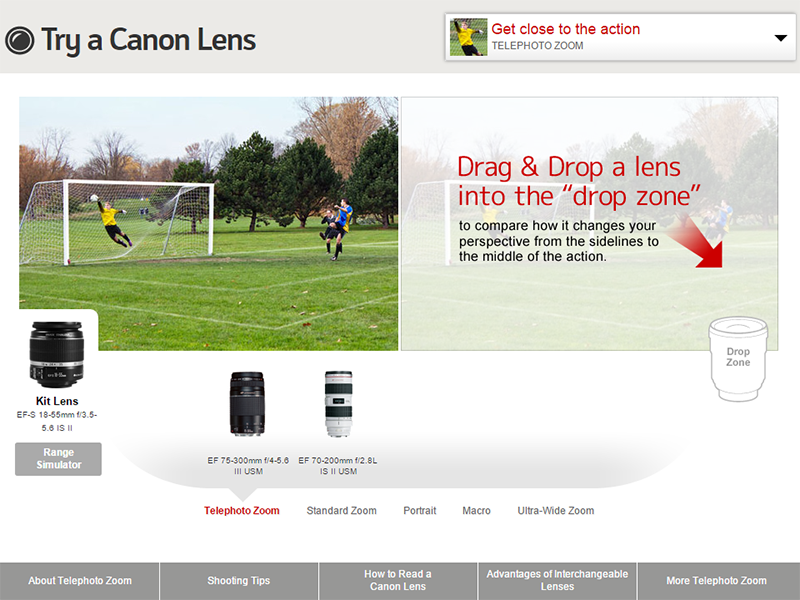Open the Range Simulator
Viewport: 800px width, 600px height.
58,459
